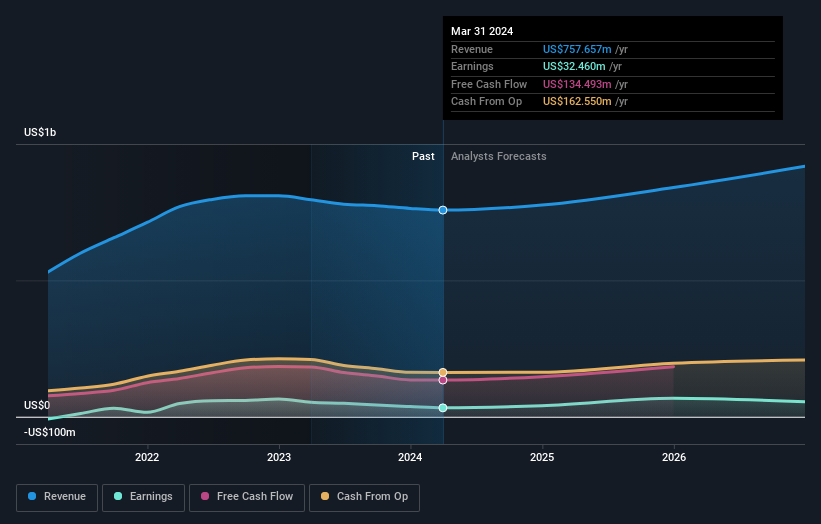Click the Free Cash Flow label in tooltip
Image resolution: width=821 pixels, height=524 pixels.
[x=489, y=84]
